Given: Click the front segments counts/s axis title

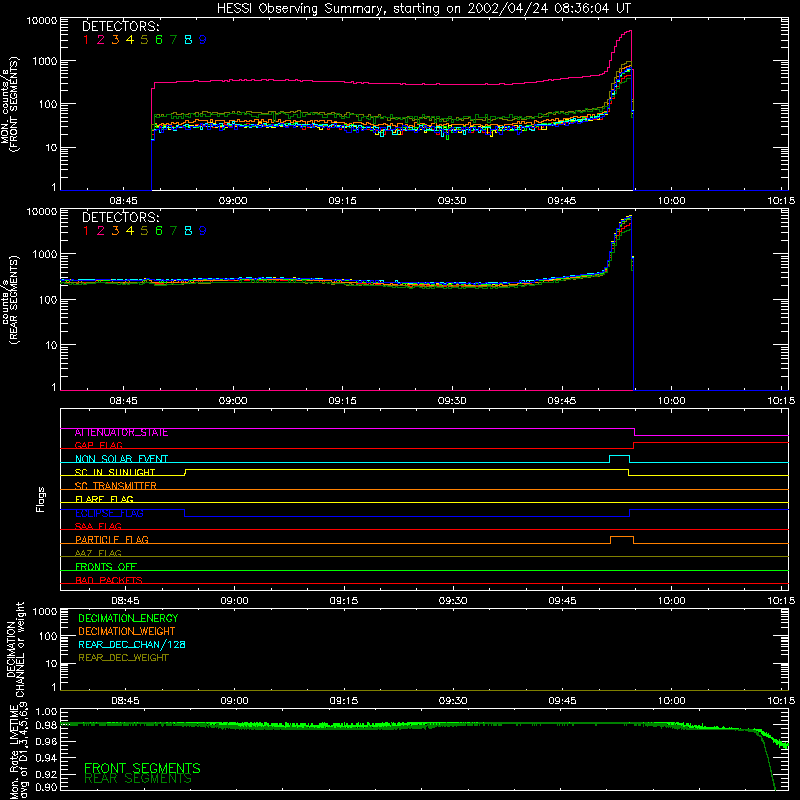Looking at the screenshot, I should pos(10,104).
